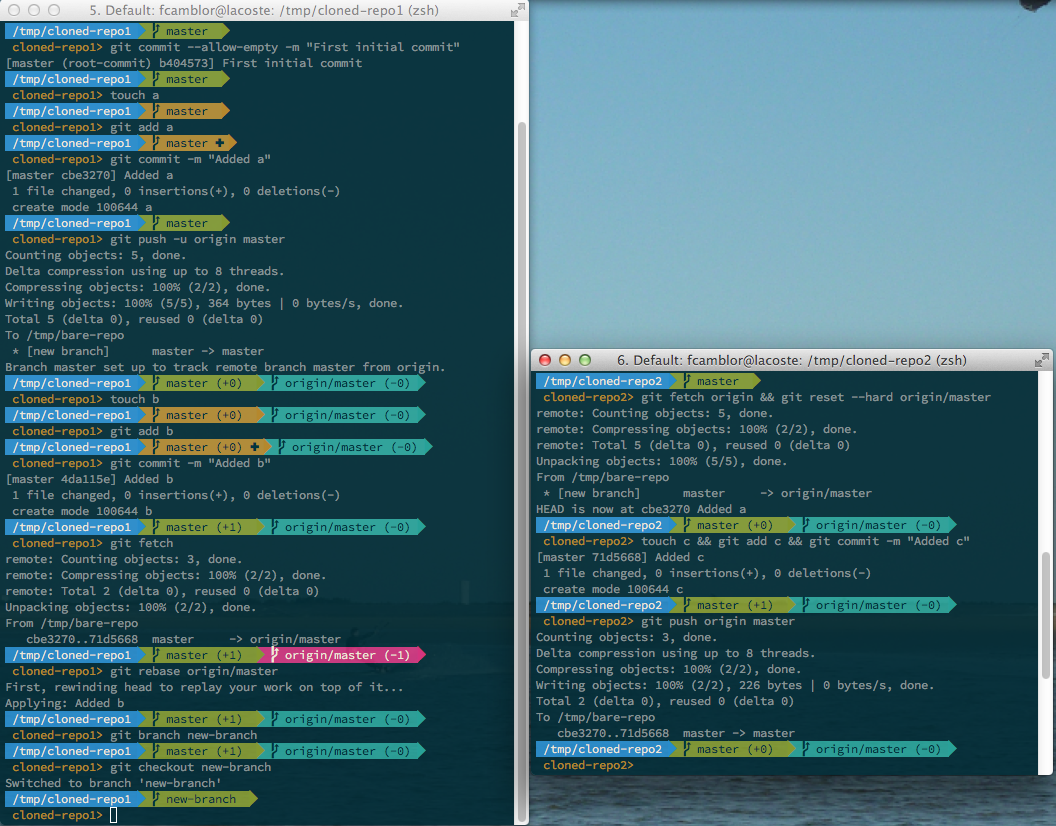Click the fullscreen arrows icon in cloned-repo1 window
Viewport: 1056px width, 826px height.
coord(516,10)
